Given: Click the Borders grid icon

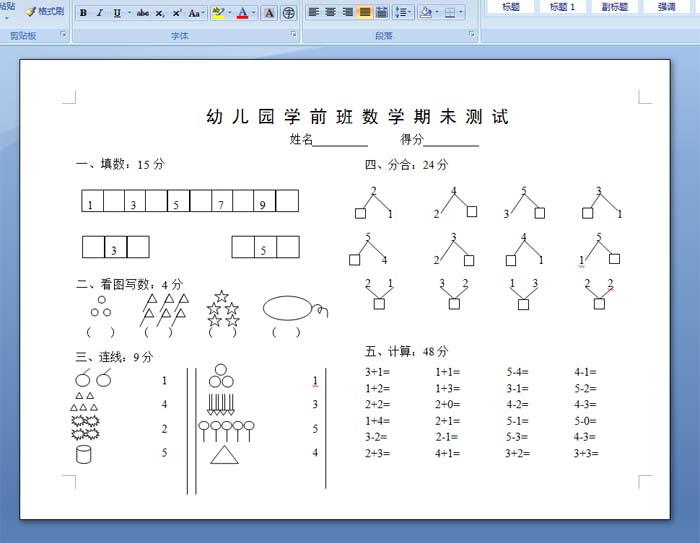Looking at the screenshot, I should [450, 13].
